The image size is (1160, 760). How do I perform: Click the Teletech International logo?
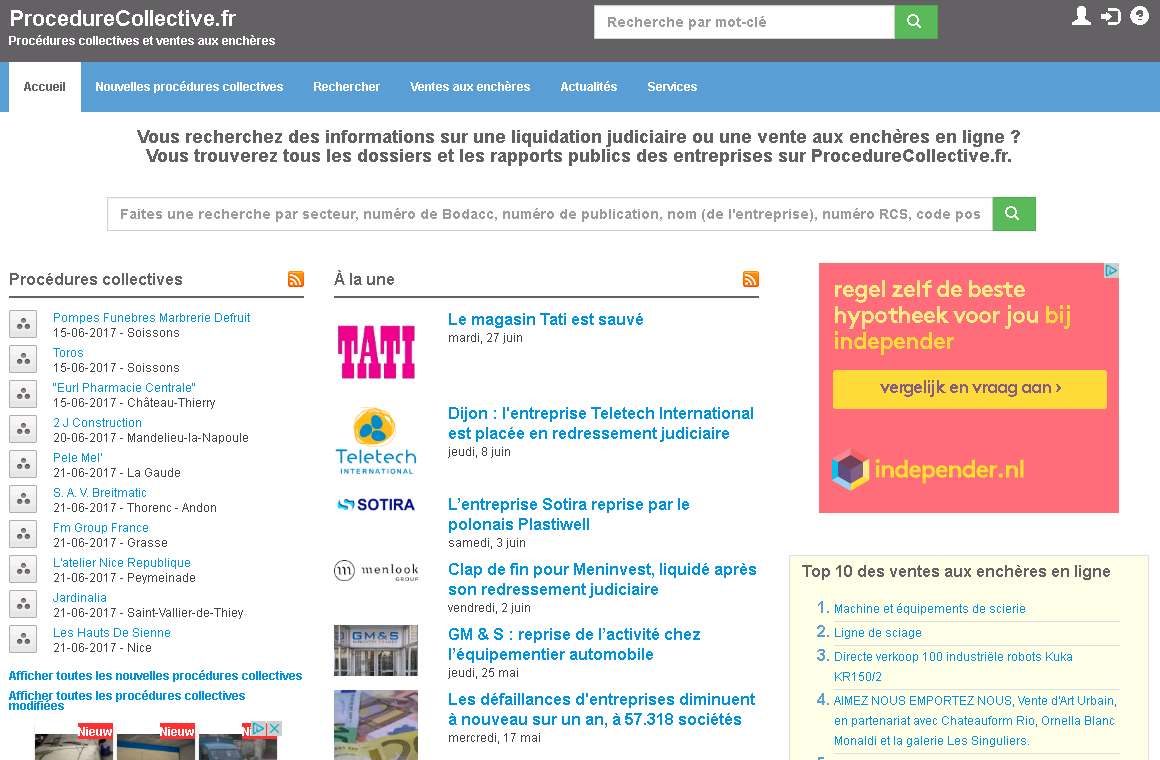click(x=376, y=441)
